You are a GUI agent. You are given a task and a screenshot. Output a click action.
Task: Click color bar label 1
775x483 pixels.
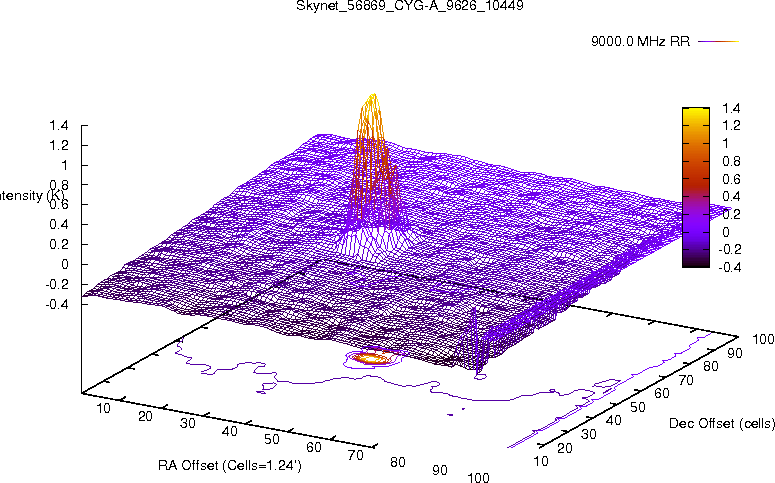coord(725,143)
